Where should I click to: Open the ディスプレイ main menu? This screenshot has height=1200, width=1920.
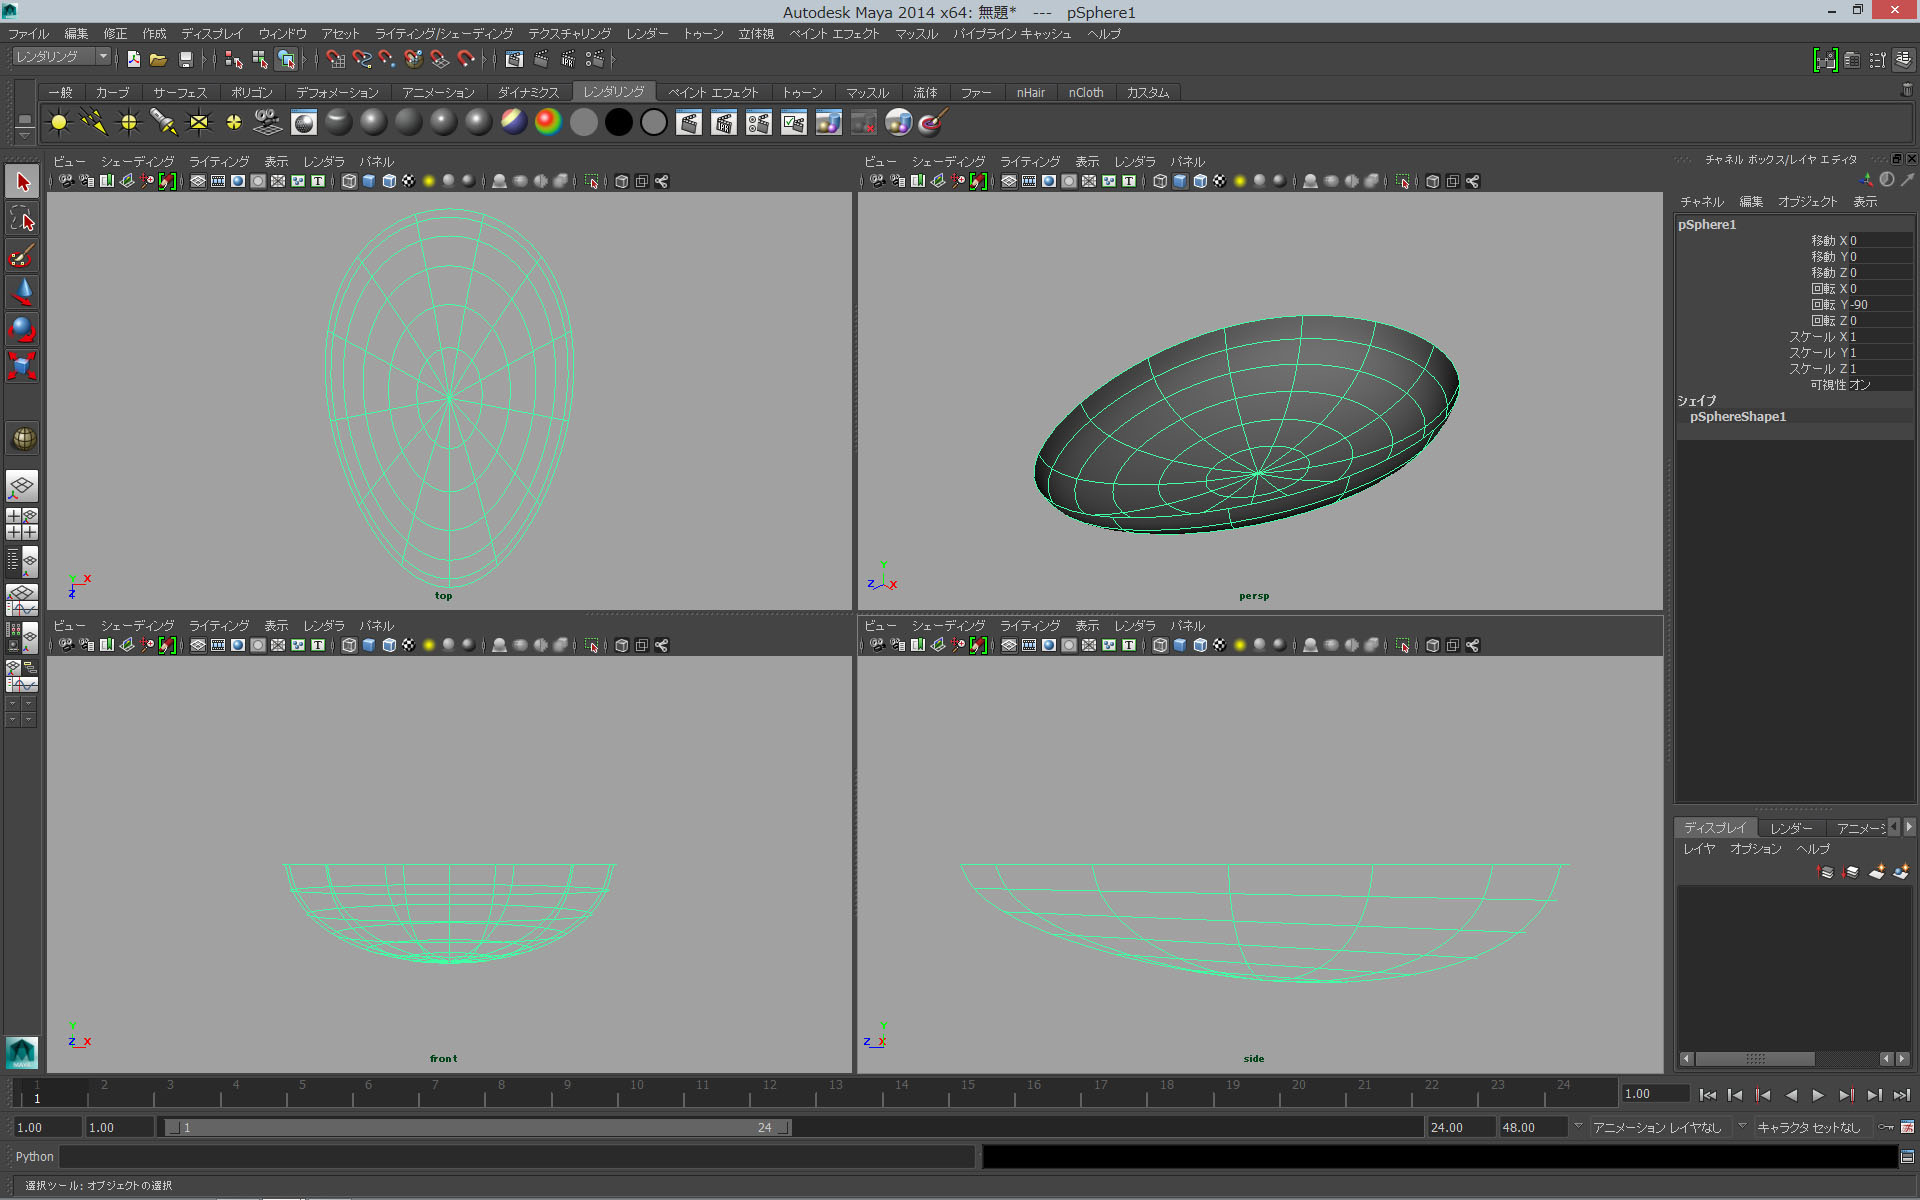212,34
